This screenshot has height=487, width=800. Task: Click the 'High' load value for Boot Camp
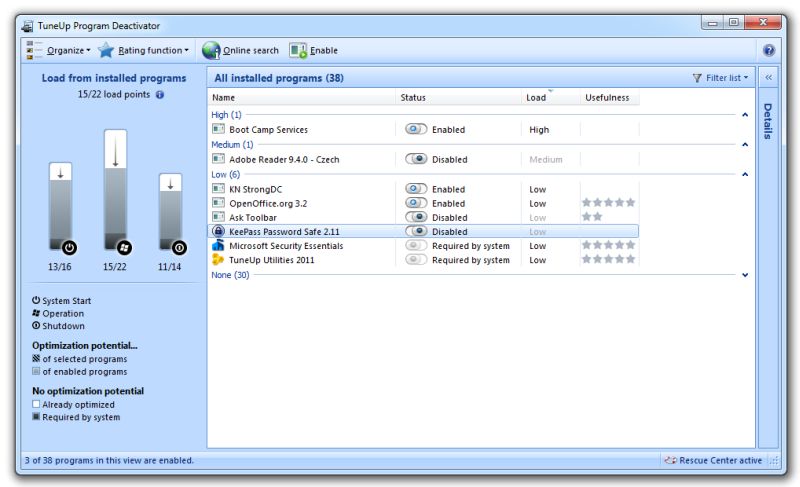pos(539,130)
